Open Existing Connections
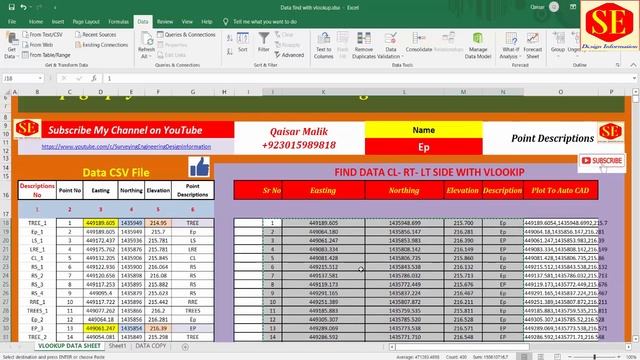Screen dimensions: 640x360 tap(101, 45)
